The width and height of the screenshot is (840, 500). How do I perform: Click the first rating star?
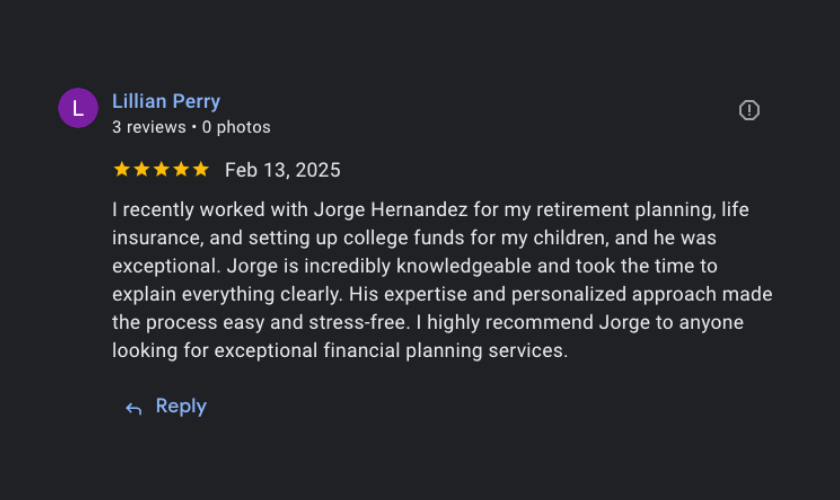pos(122,169)
